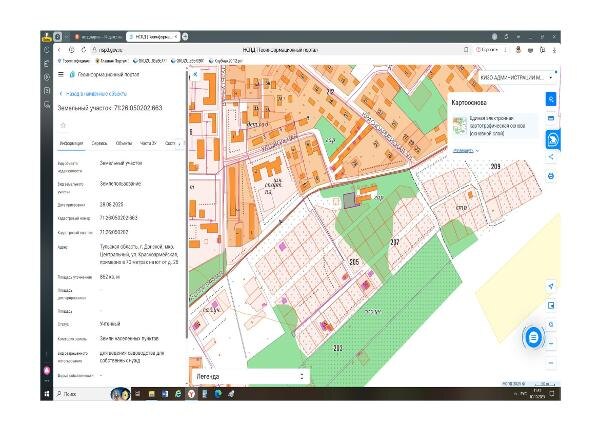
Task: Click the area value '862 кв. м'
Action: click(x=110, y=277)
